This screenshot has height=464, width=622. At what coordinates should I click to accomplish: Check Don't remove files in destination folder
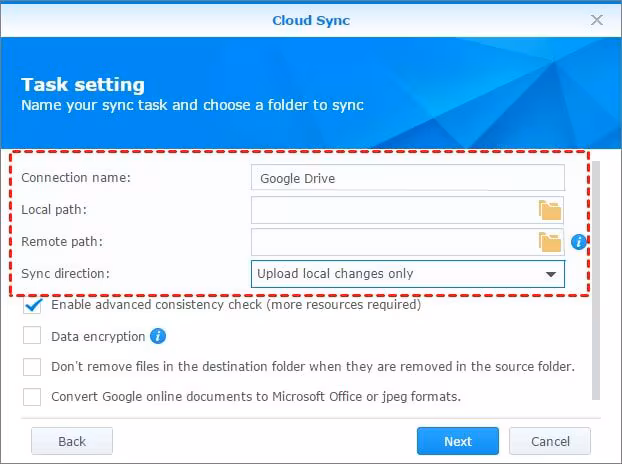(x=33, y=366)
